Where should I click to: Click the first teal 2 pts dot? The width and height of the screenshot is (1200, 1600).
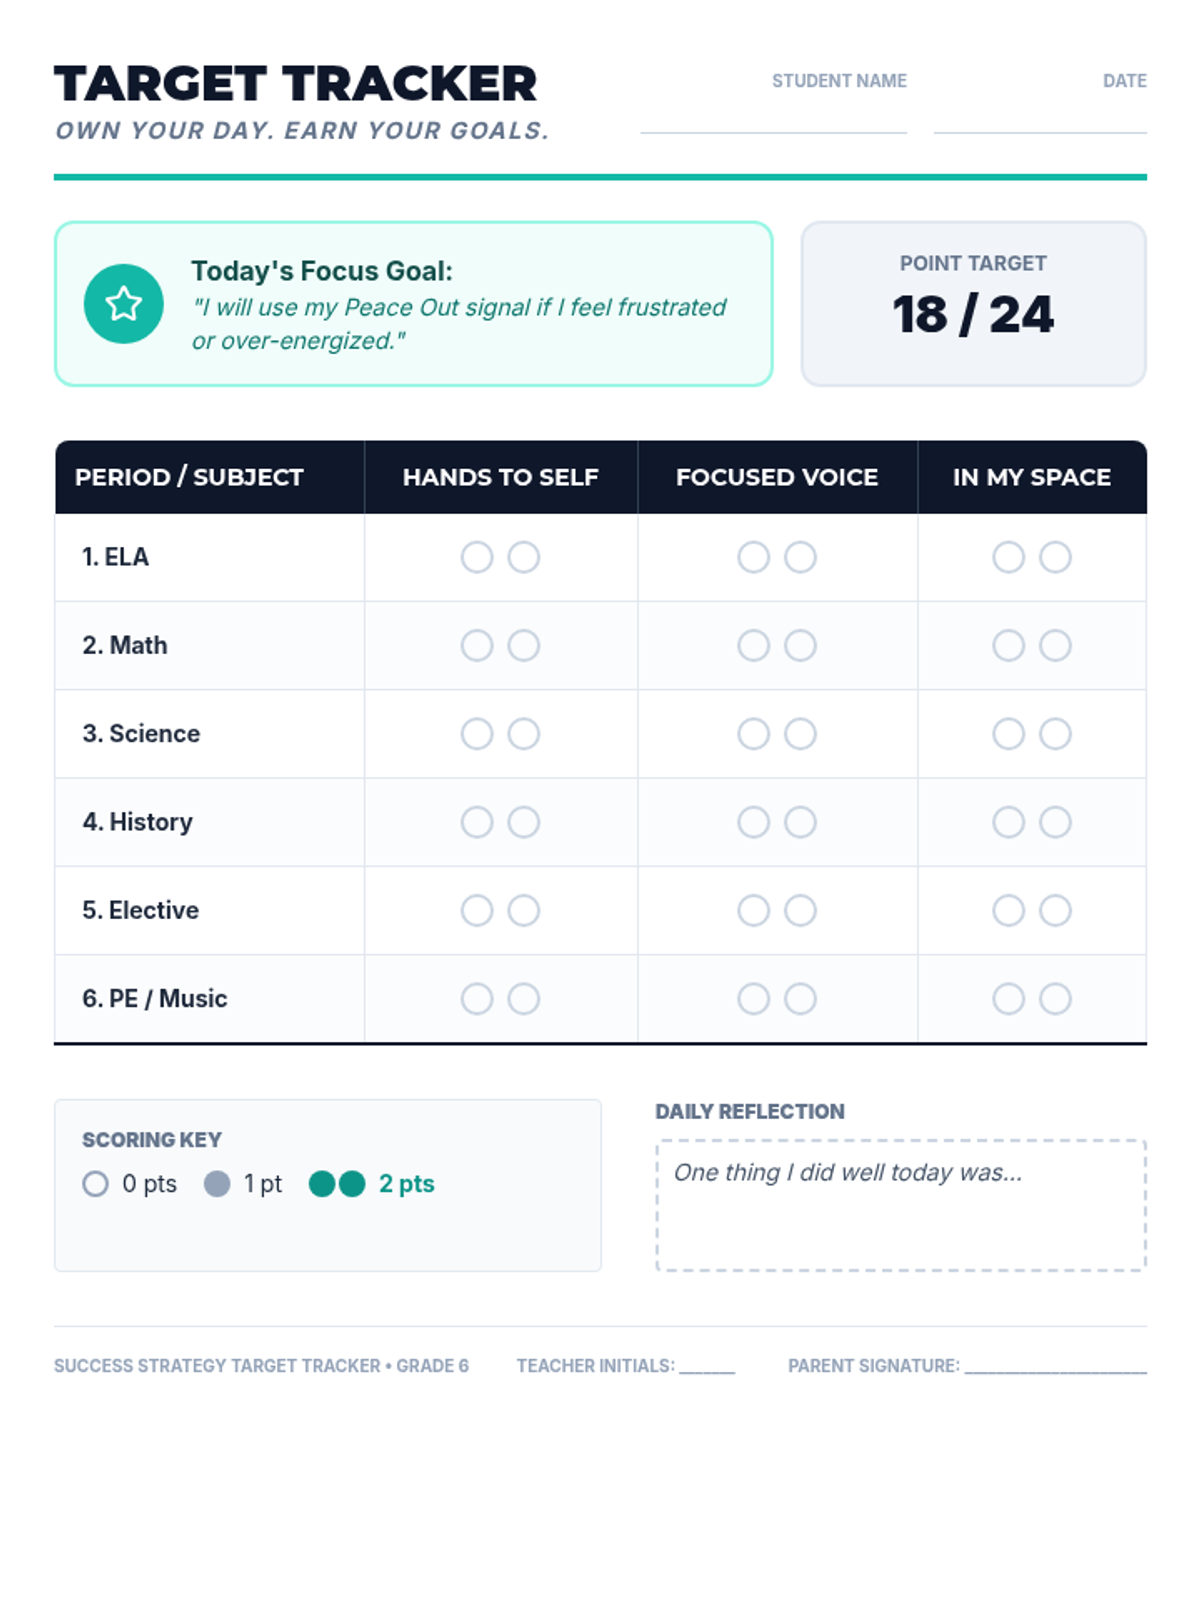(322, 1184)
